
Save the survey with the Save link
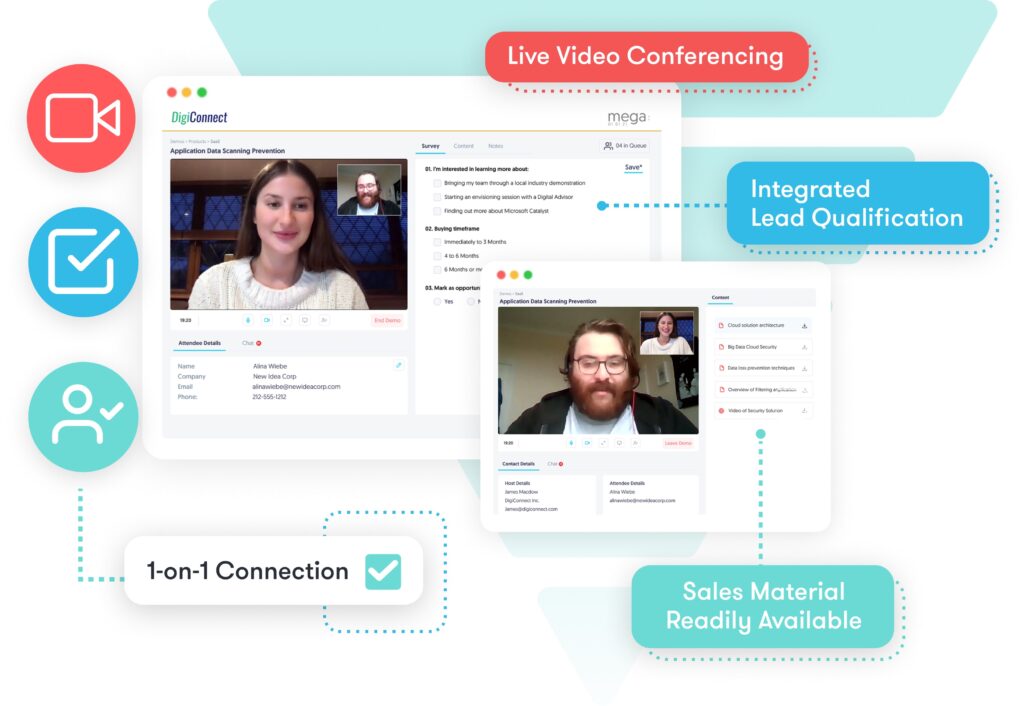coord(633,168)
